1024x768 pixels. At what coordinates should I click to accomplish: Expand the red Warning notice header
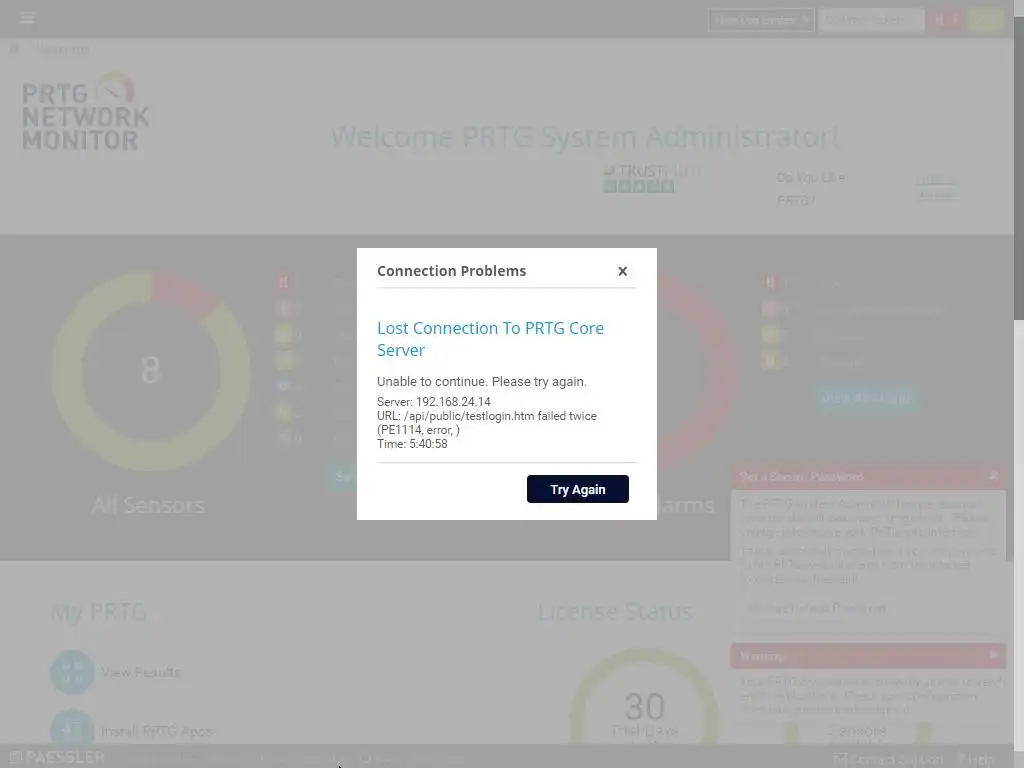868,656
